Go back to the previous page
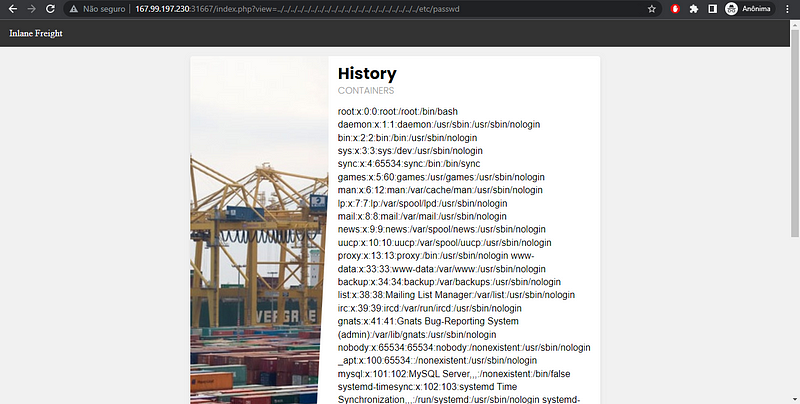 (13, 9)
